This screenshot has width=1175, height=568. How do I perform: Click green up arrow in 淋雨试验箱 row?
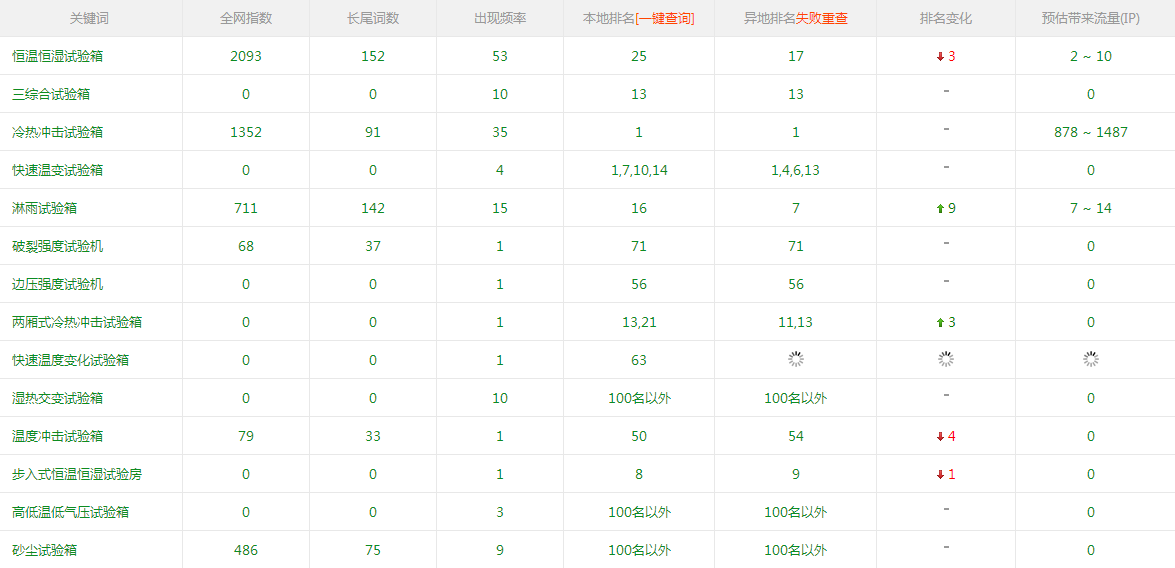pyautogui.click(x=940, y=209)
